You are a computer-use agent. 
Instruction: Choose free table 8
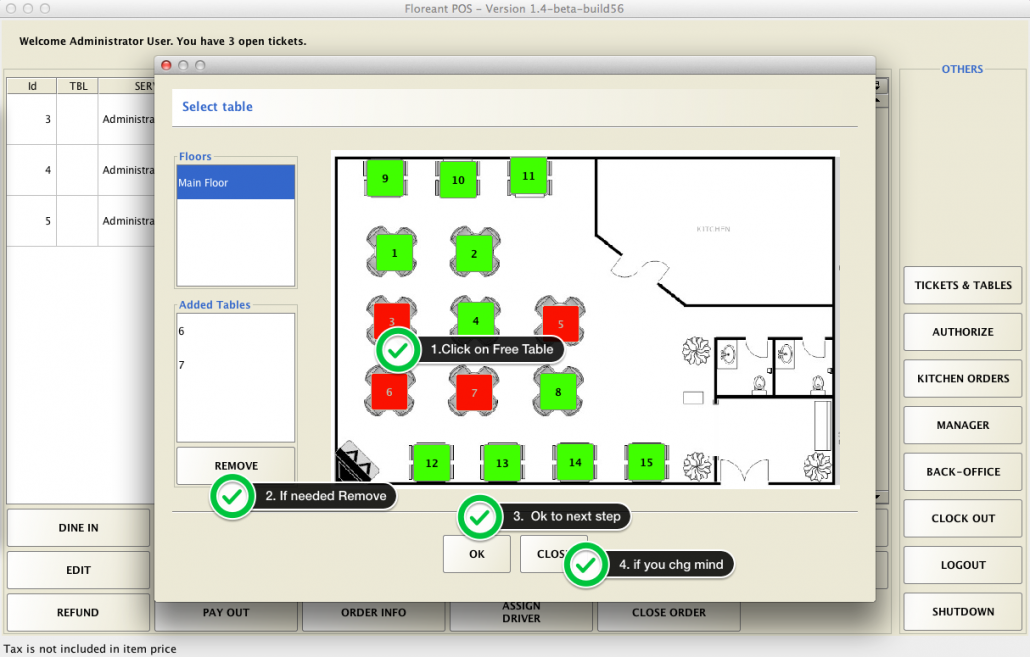(558, 392)
